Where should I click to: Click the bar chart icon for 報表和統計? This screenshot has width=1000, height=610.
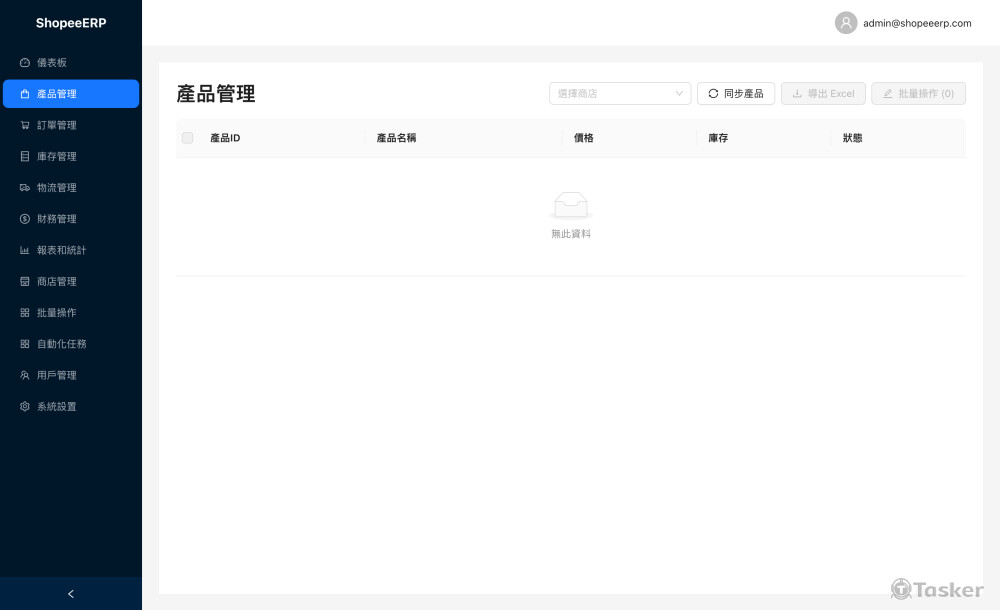coord(25,250)
